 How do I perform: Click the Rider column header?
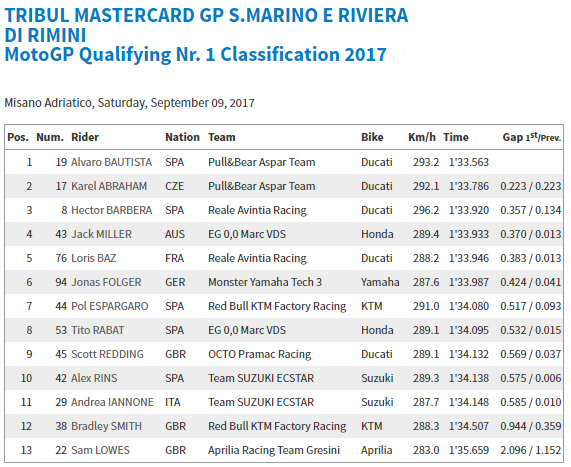[85, 137]
